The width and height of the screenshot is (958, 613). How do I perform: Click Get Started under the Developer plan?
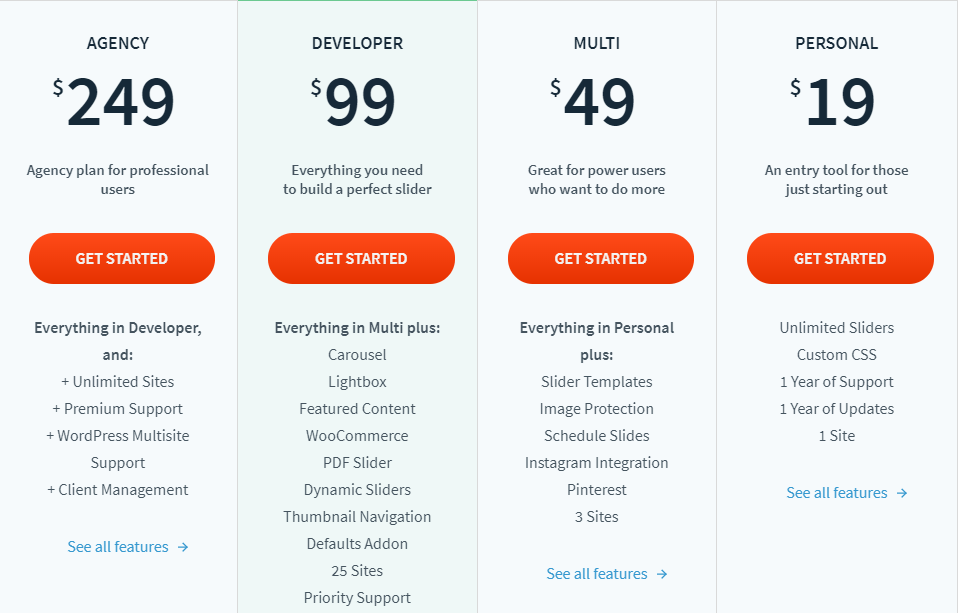361,259
